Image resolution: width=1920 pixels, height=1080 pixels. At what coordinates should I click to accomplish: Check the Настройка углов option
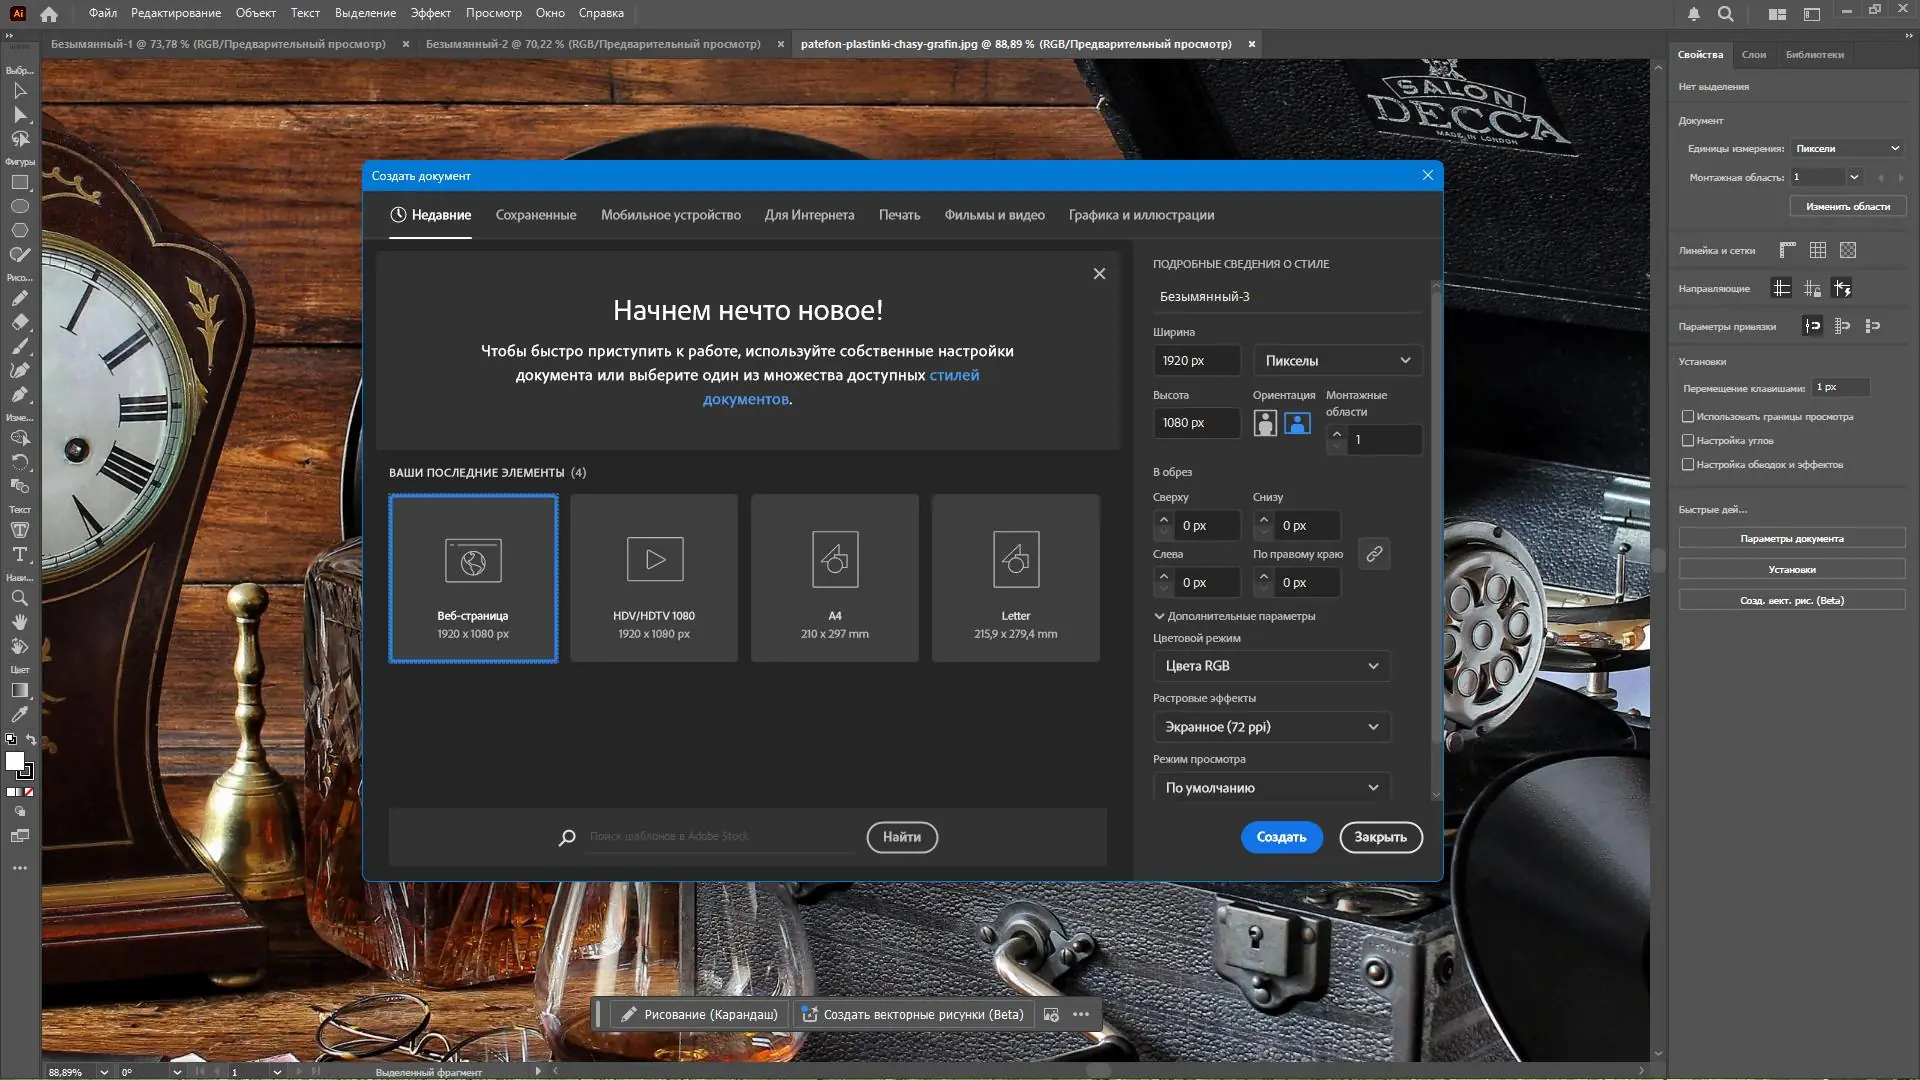[x=1689, y=440]
